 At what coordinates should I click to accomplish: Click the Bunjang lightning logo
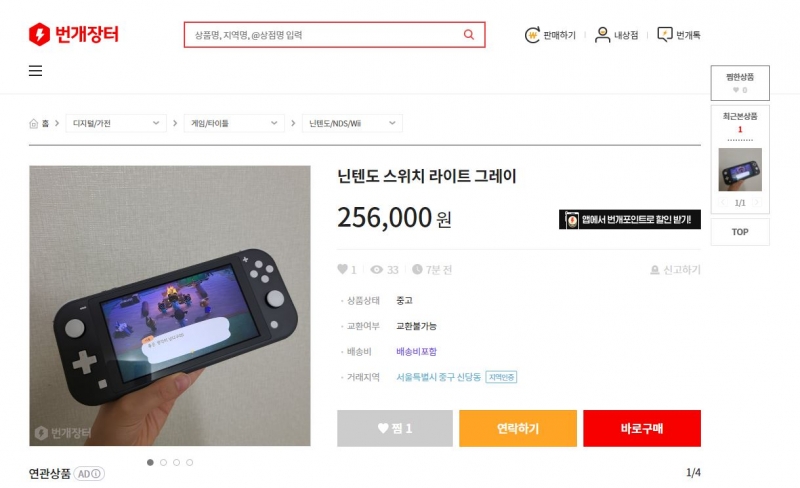tap(39, 34)
